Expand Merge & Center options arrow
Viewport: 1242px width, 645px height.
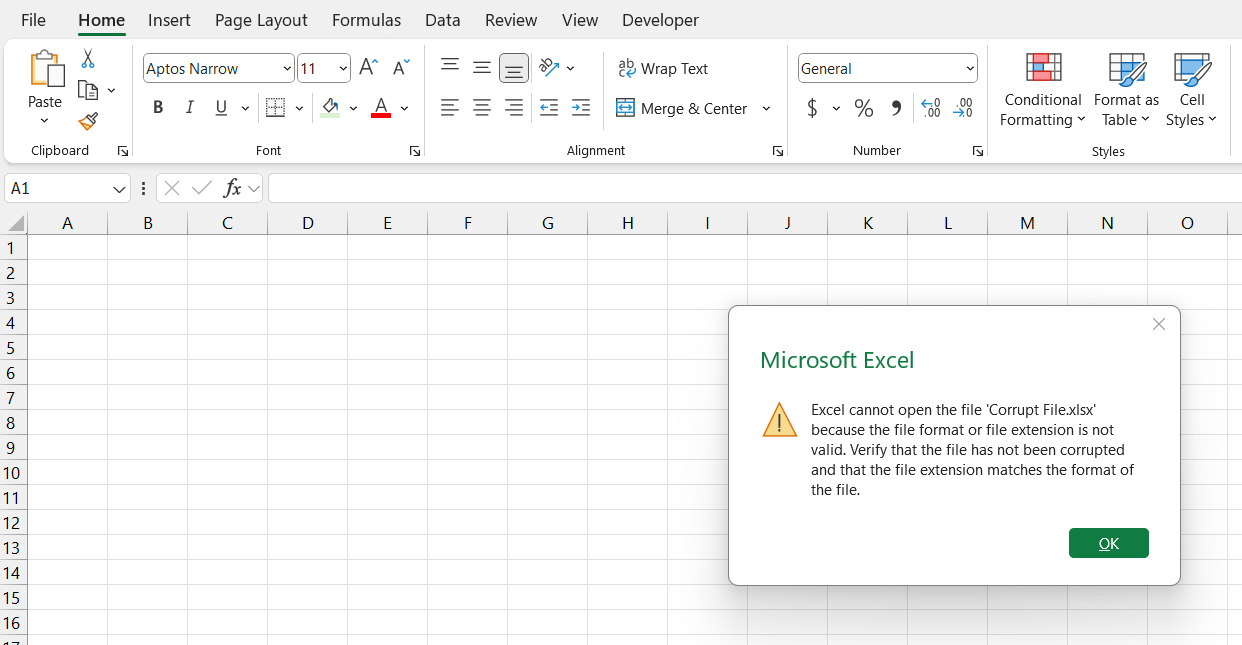pyautogui.click(x=767, y=108)
